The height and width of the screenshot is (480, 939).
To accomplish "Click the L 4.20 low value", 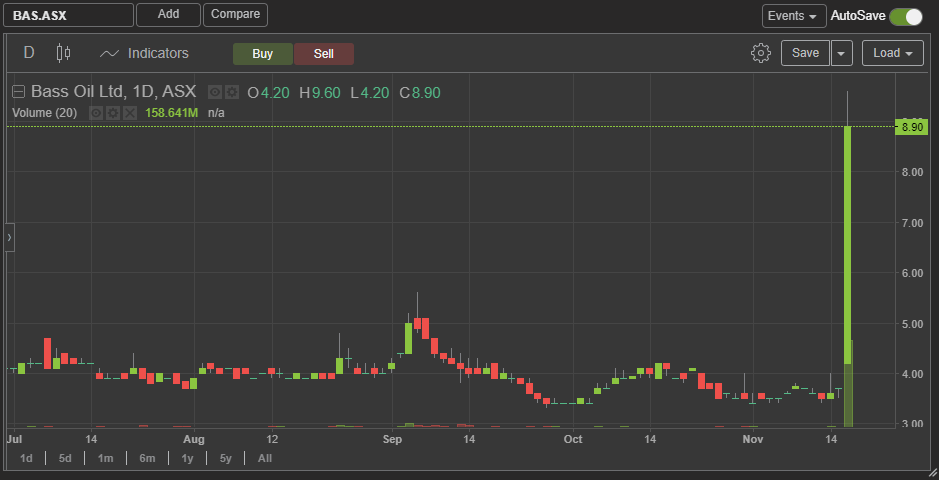I will coord(370,93).
